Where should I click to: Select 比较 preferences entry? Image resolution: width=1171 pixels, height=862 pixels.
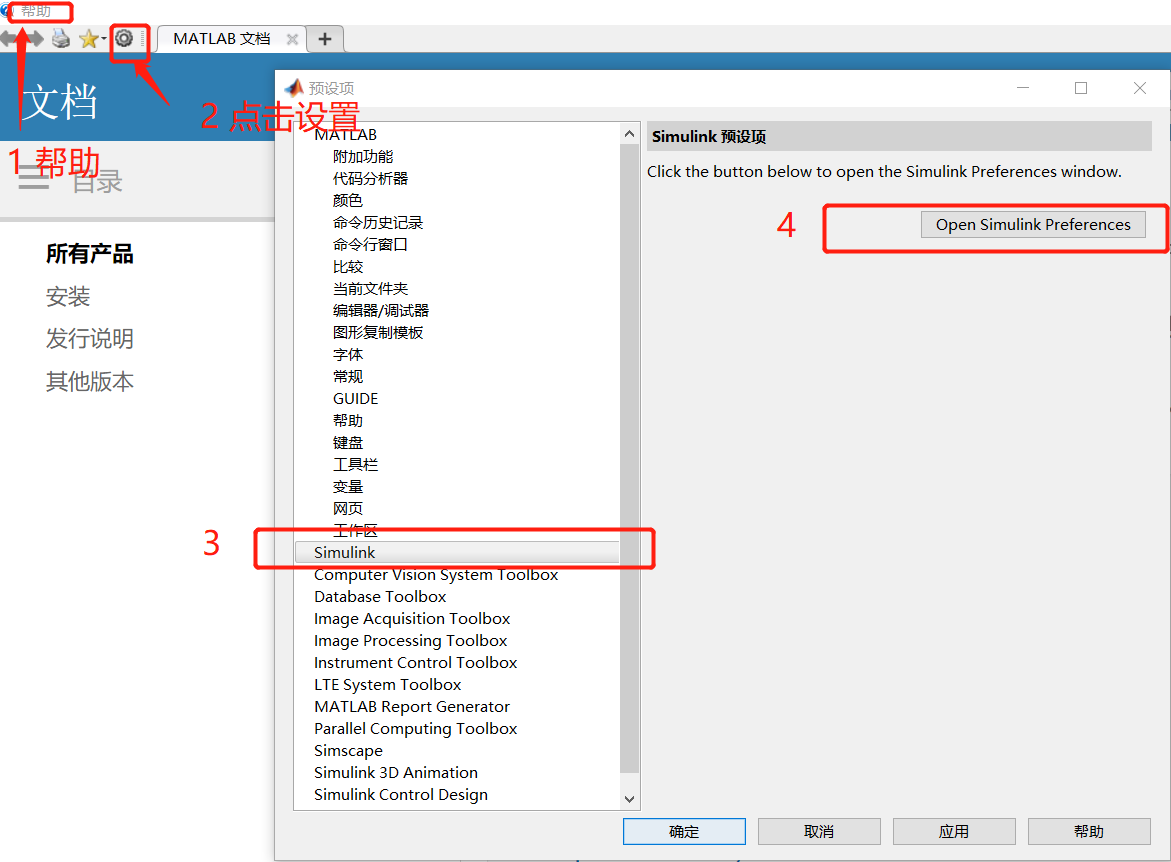pos(348,267)
